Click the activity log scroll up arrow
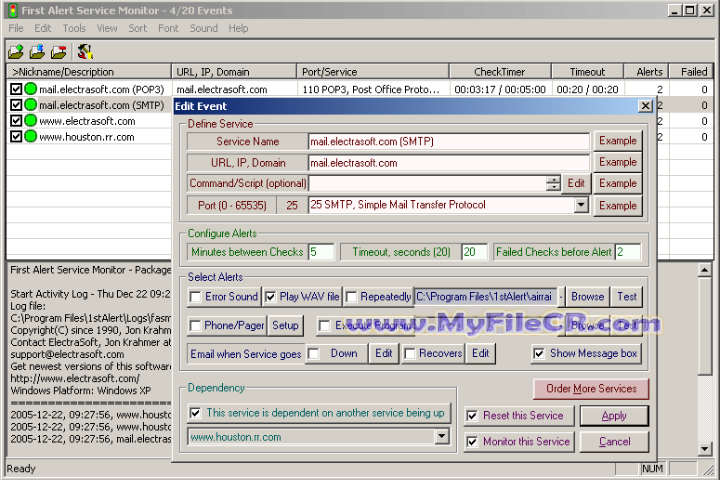The image size is (720, 480). [x=705, y=270]
